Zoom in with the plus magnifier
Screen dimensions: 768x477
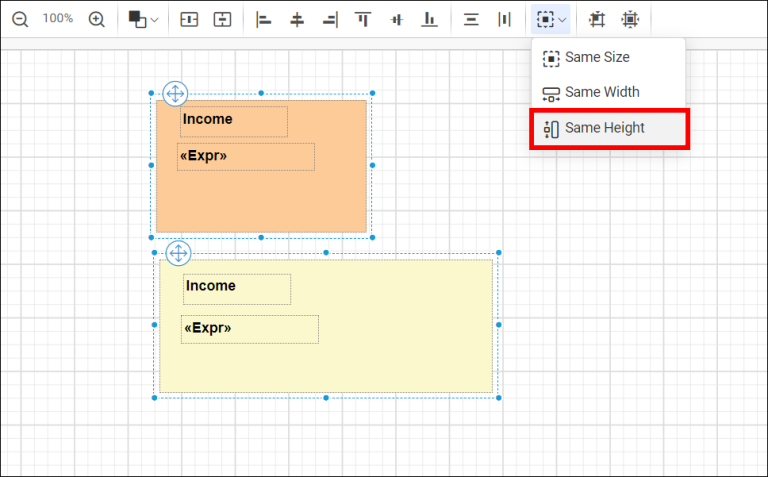(96, 20)
